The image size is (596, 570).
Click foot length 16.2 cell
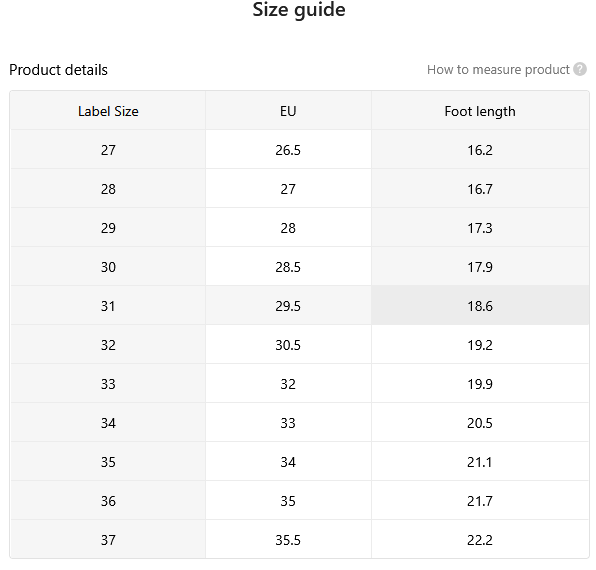coord(480,150)
